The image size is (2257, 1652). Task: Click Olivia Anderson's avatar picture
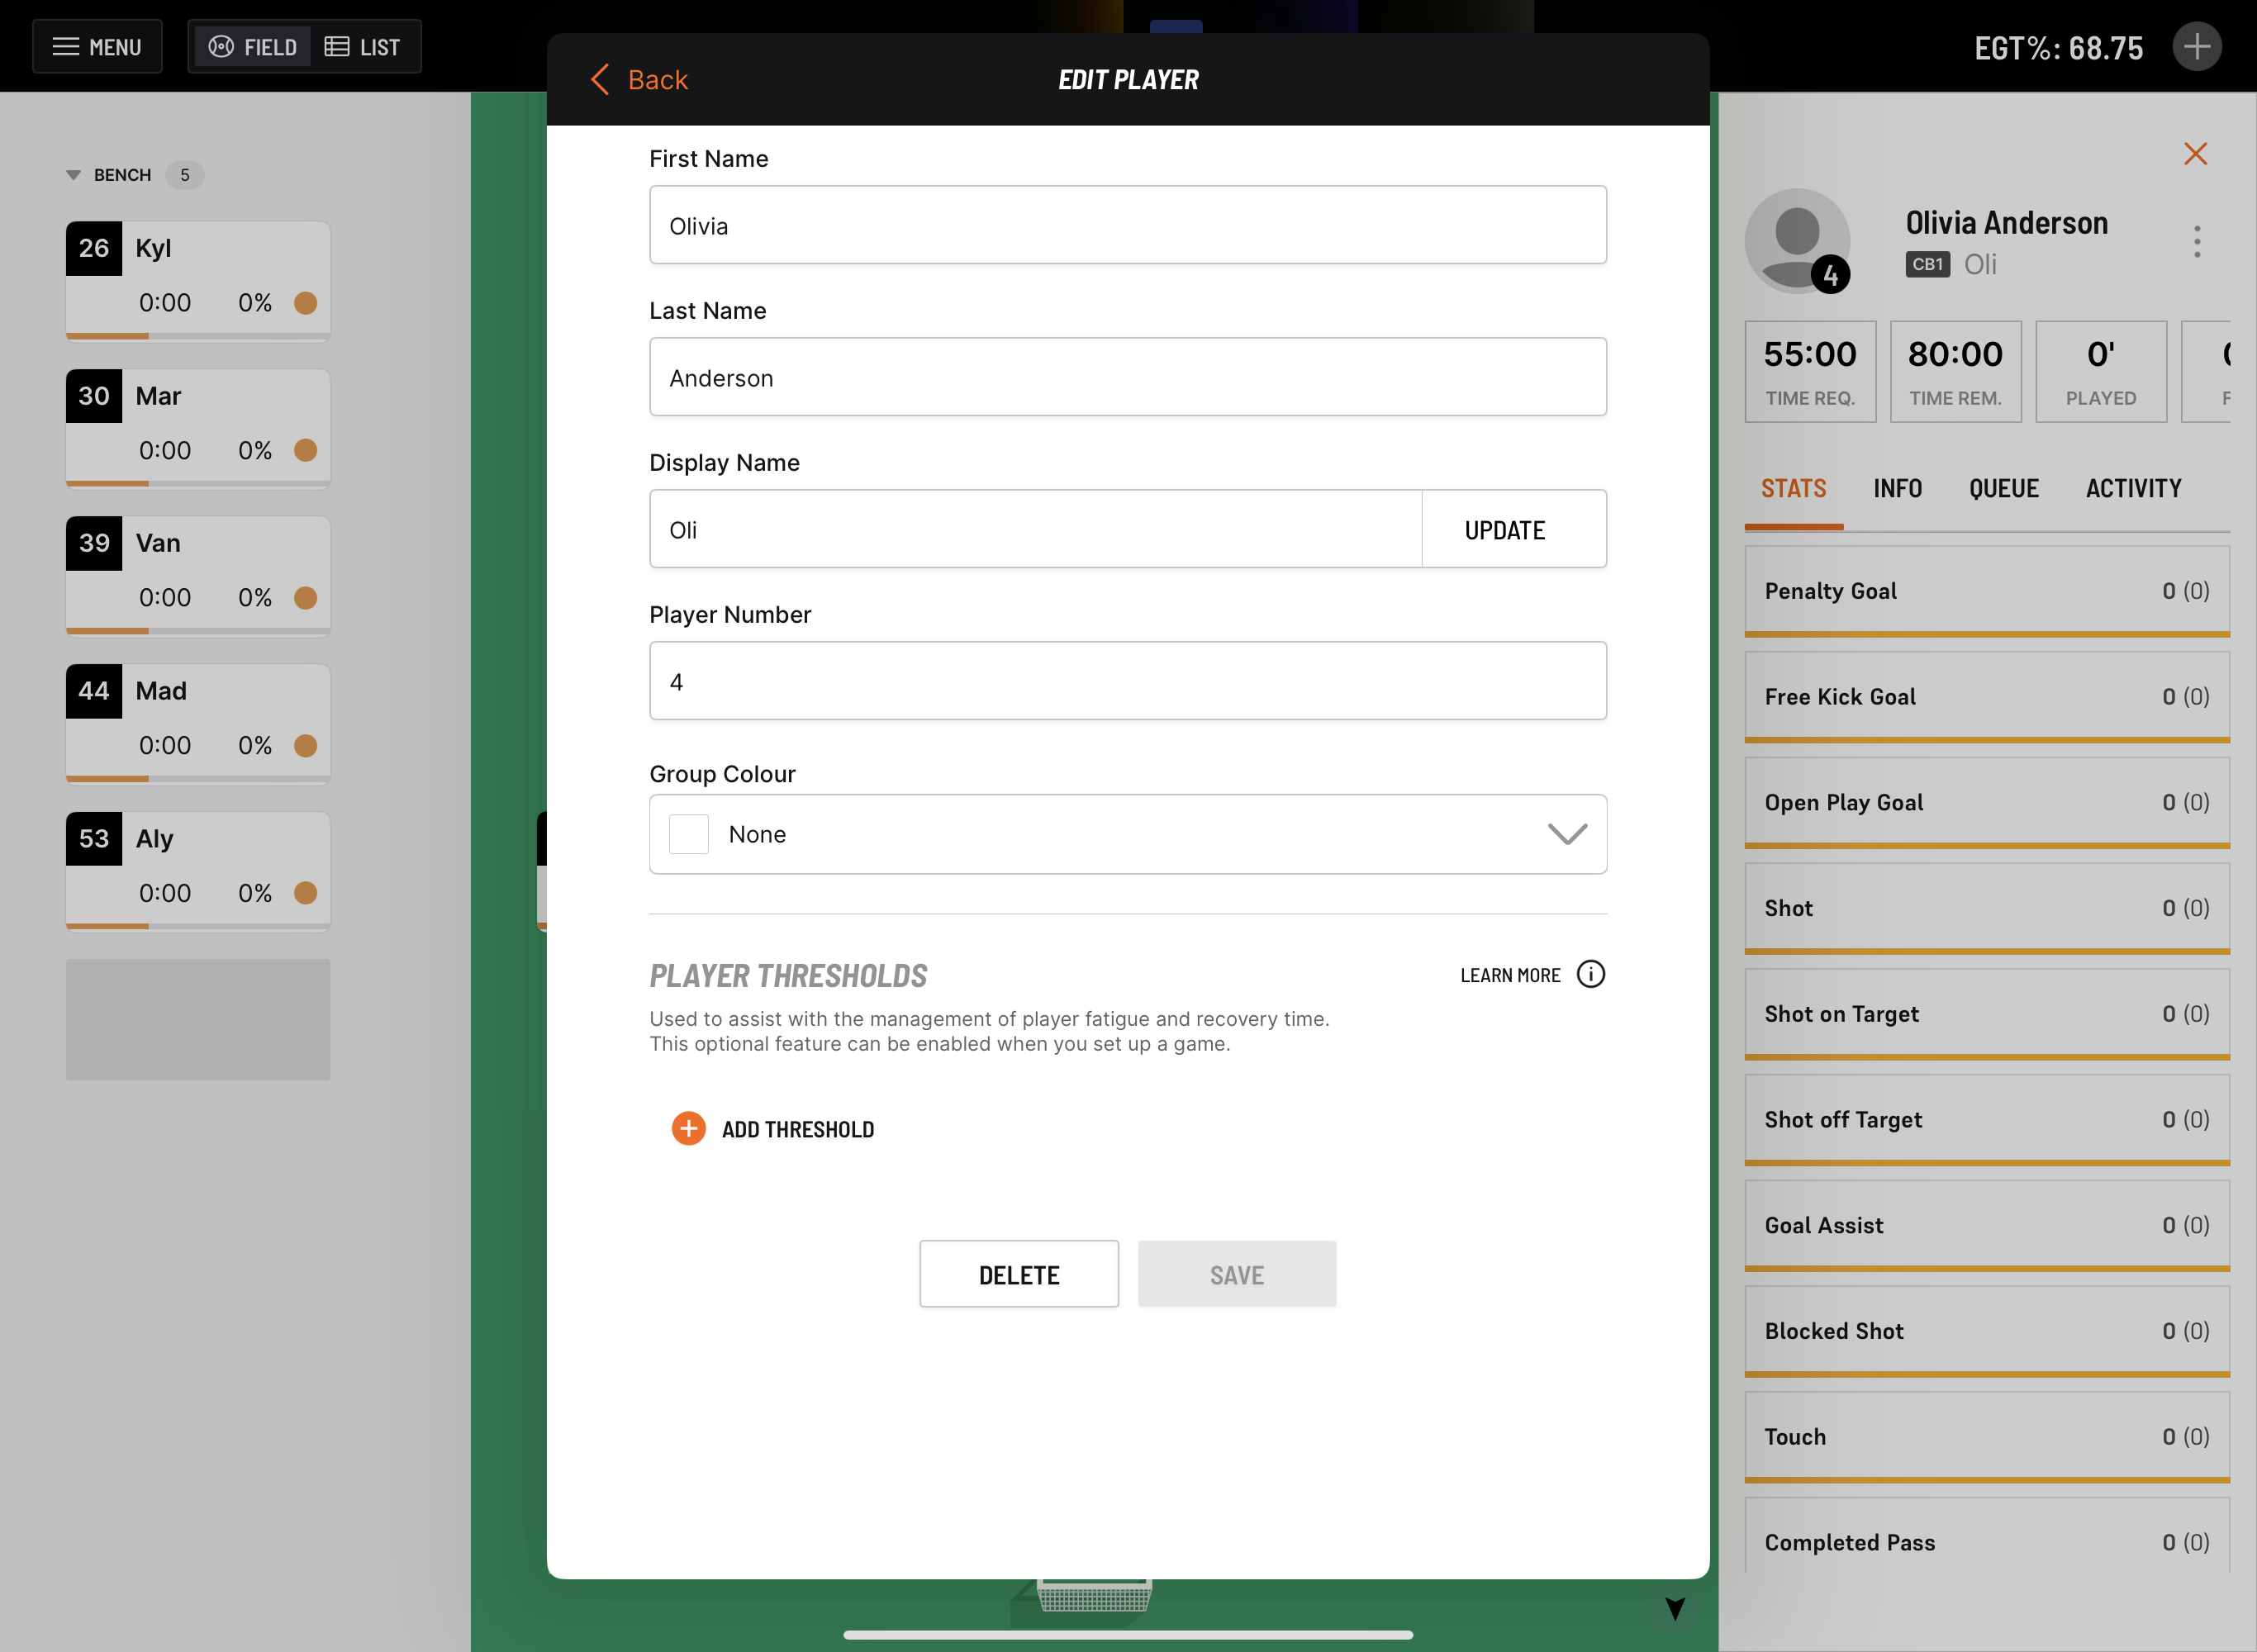[x=1796, y=240]
